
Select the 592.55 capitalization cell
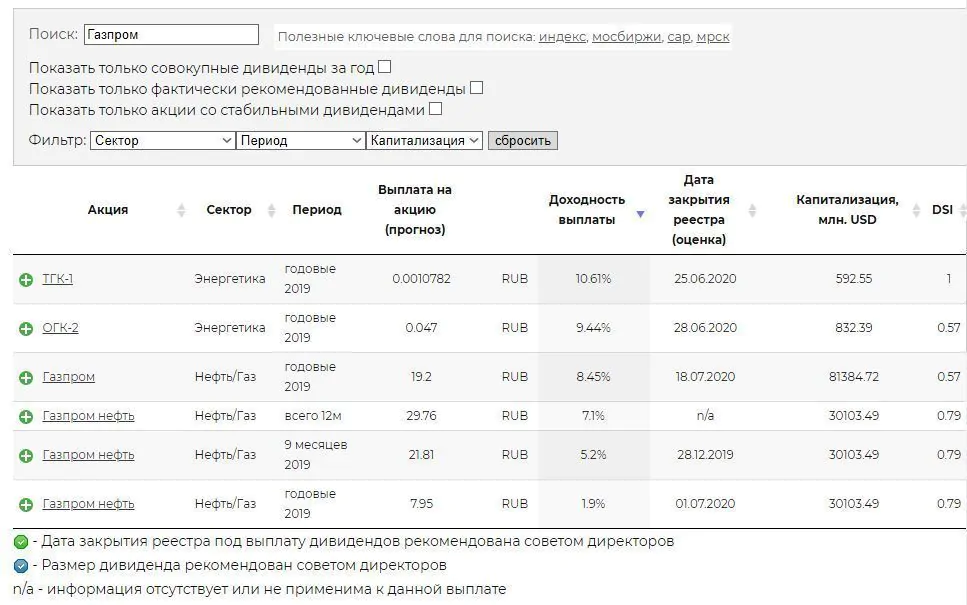tap(854, 279)
